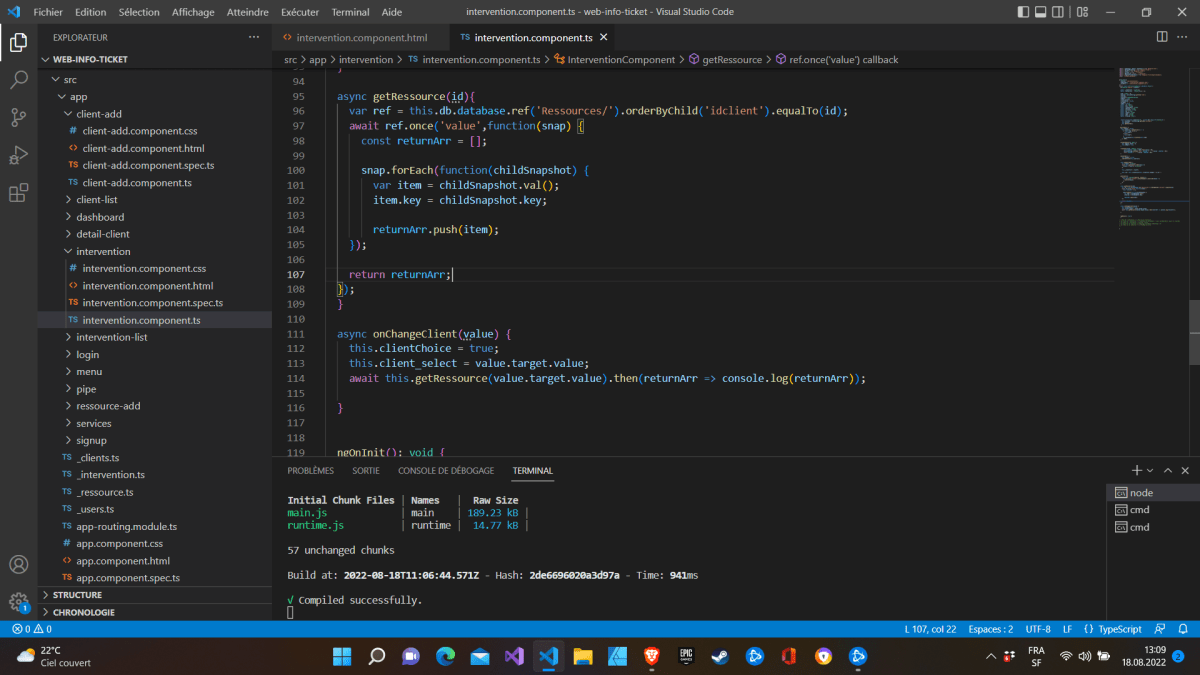Maximize the terminal panel size

point(1167,470)
